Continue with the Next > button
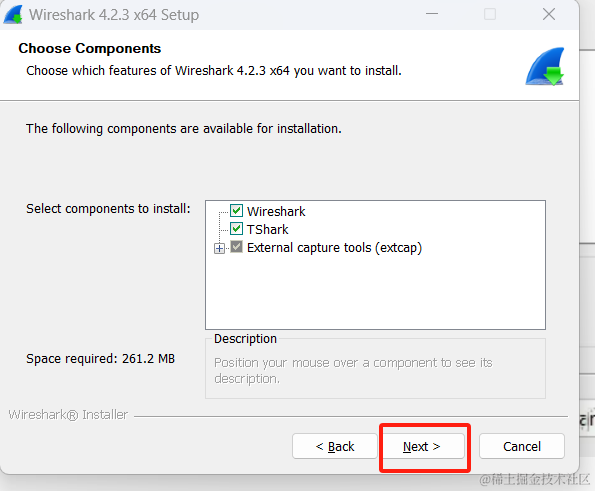595x491 pixels. click(x=422, y=447)
